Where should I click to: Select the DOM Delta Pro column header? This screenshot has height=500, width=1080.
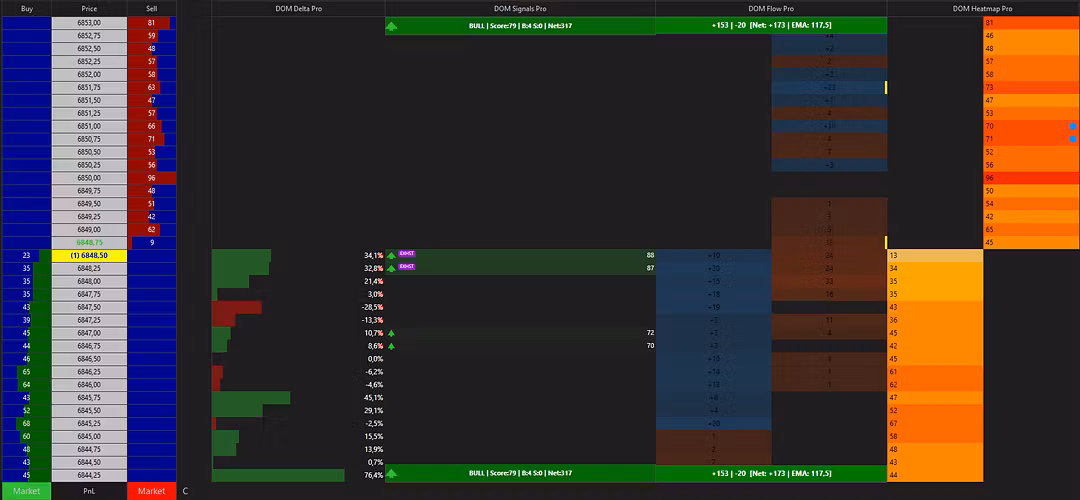point(298,8)
